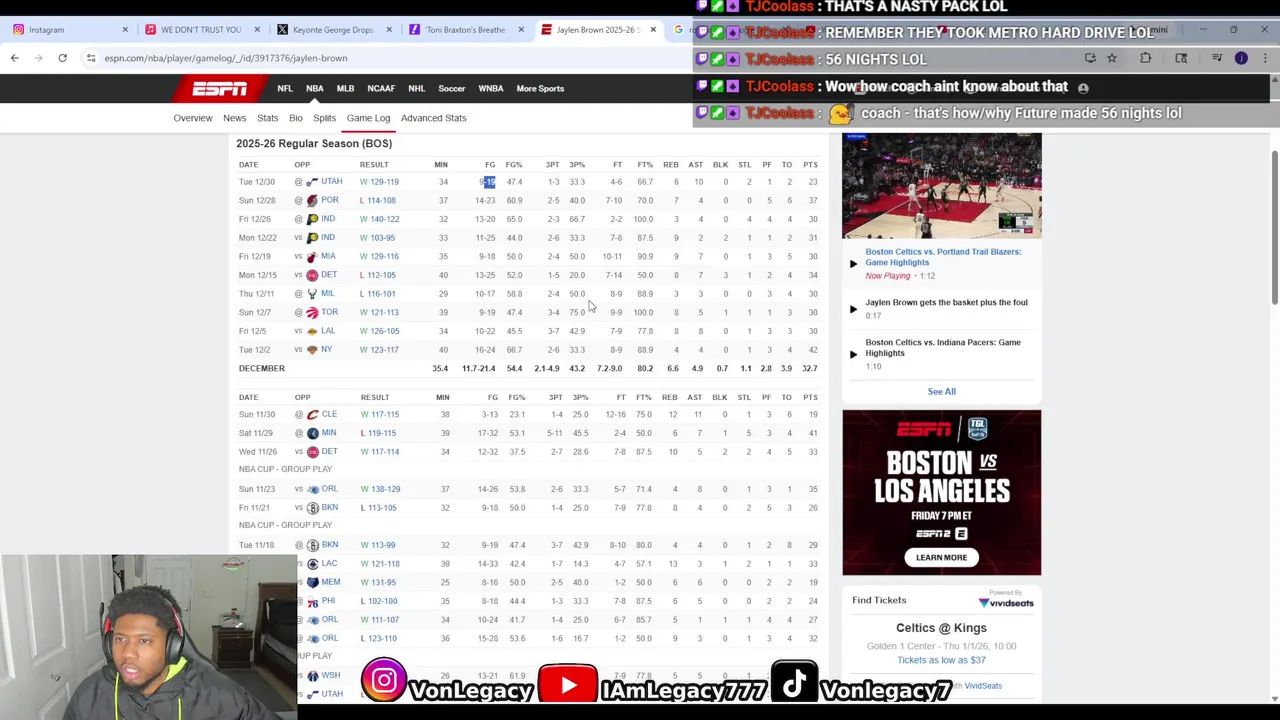Click the 'See All' videos link
This screenshot has height=720, width=1280.
click(x=941, y=392)
